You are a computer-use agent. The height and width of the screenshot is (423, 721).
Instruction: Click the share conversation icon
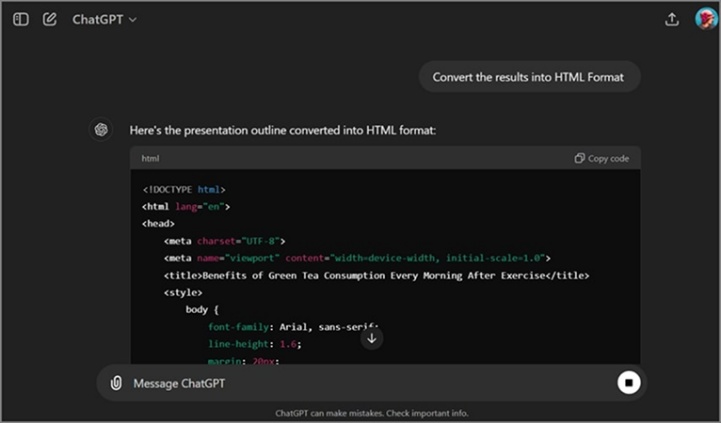point(671,19)
